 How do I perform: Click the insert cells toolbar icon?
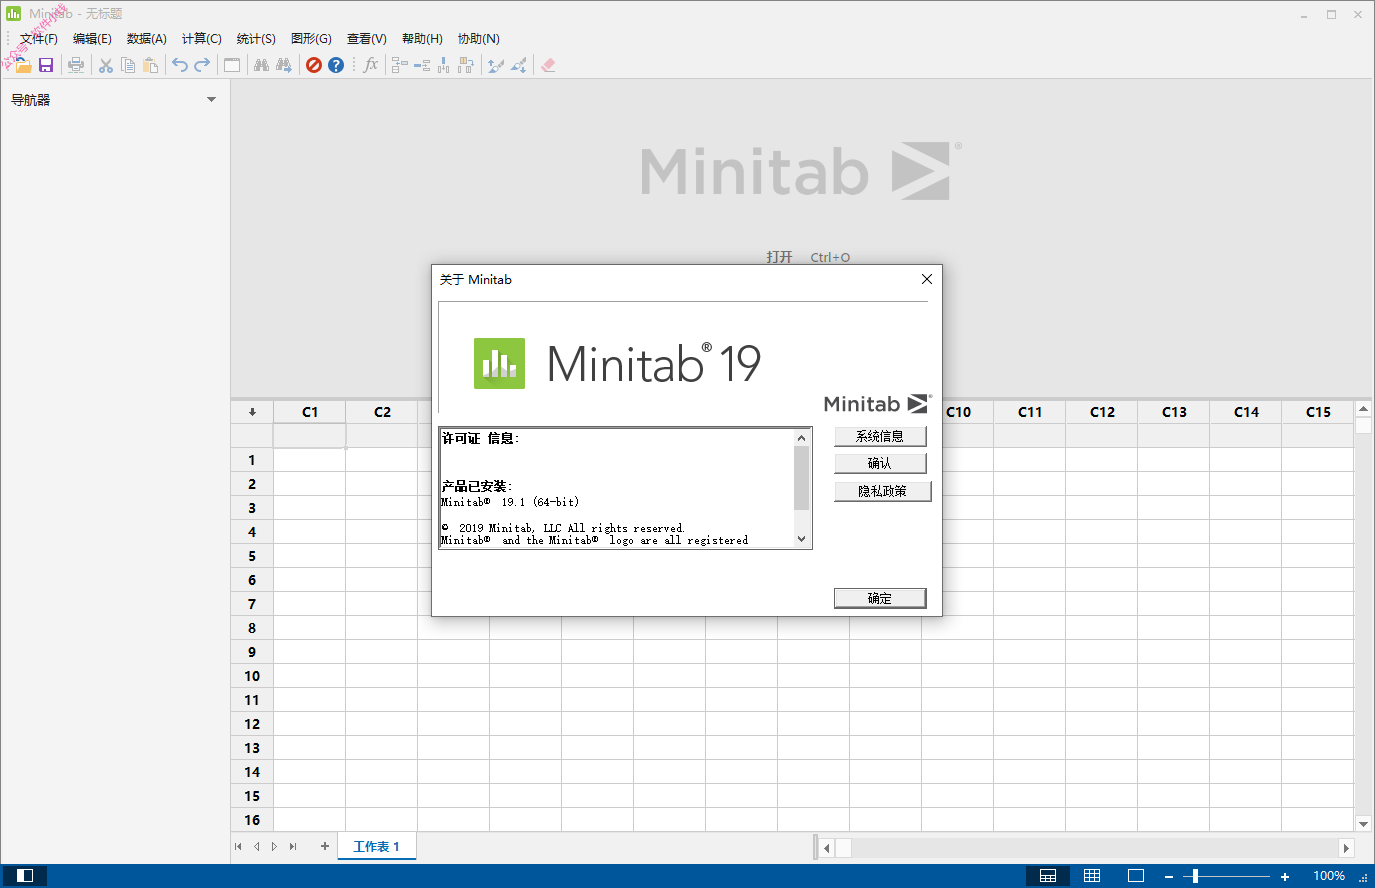(x=400, y=65)
